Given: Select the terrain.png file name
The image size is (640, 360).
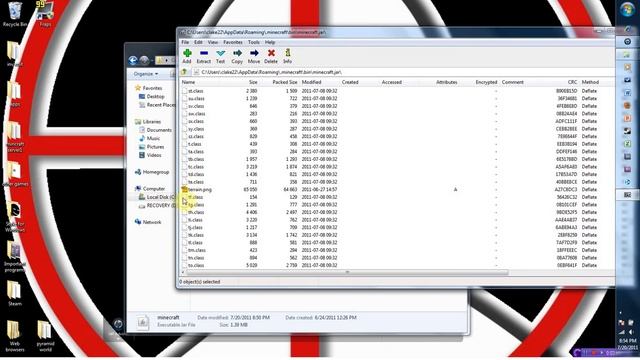Looking at the screenshot, I should pos(200,190).
